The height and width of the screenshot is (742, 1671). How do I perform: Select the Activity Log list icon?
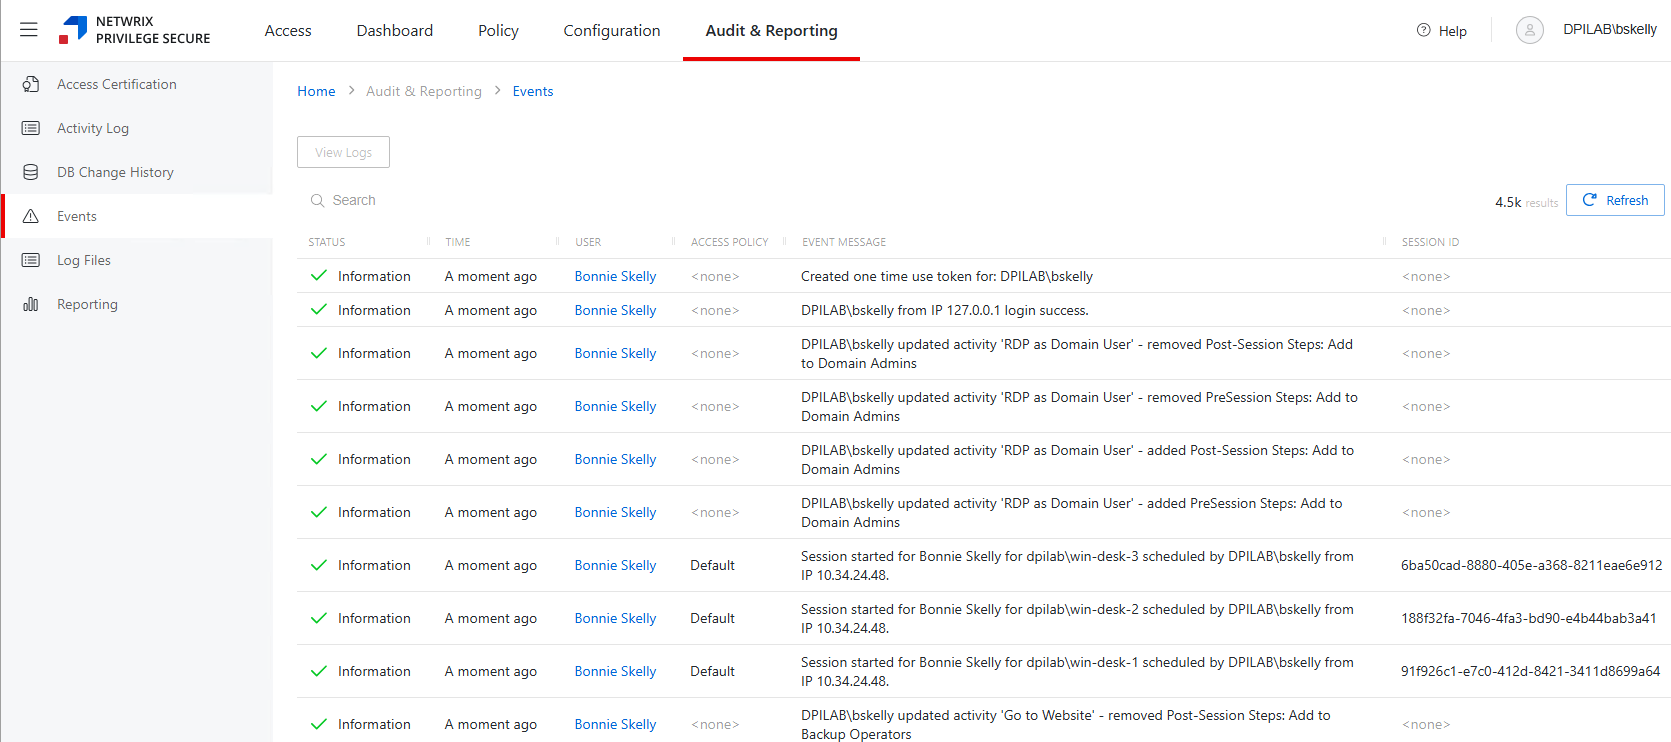[31, 128]
